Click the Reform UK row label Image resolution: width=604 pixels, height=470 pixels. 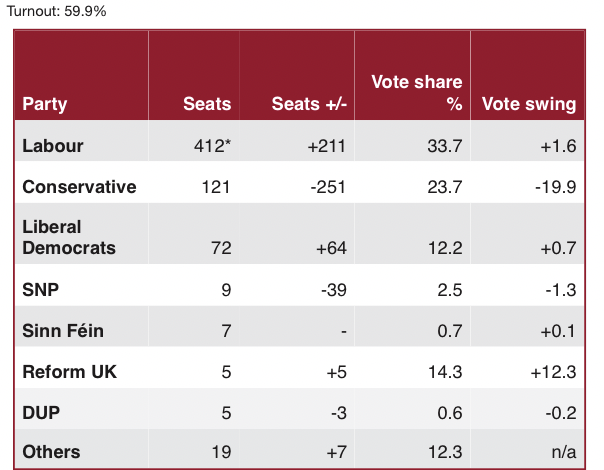[70, 372]
